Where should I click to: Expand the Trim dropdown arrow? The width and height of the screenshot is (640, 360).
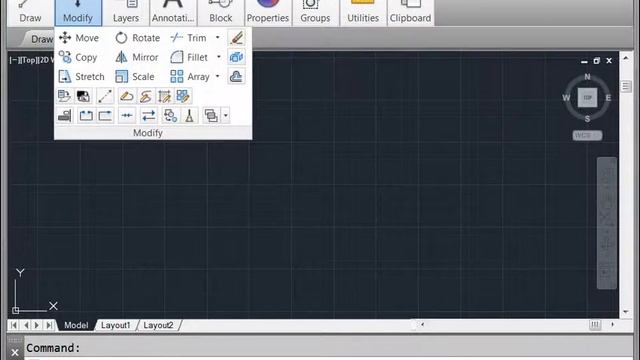click(218, 38)
